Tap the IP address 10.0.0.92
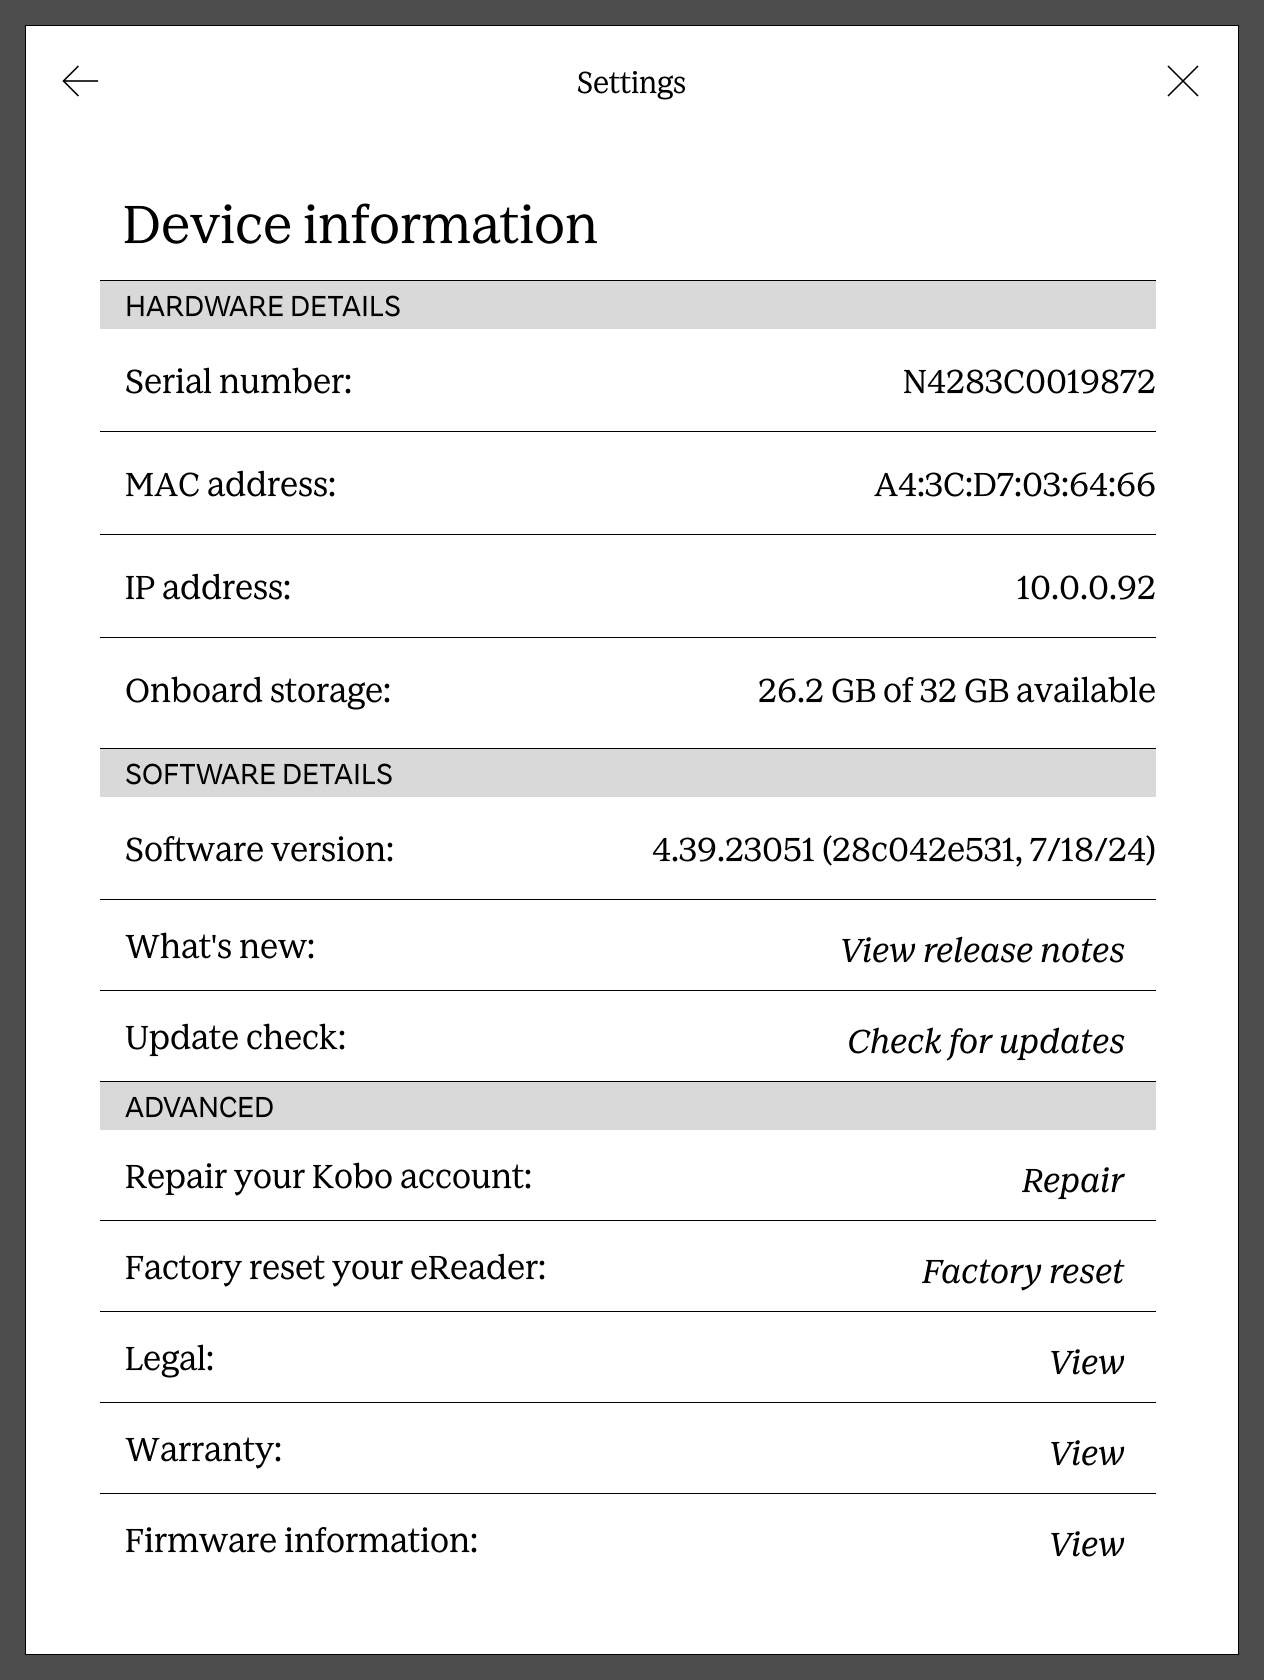This screenshot has width=1264, height=1680. [x=1085, y=587]
